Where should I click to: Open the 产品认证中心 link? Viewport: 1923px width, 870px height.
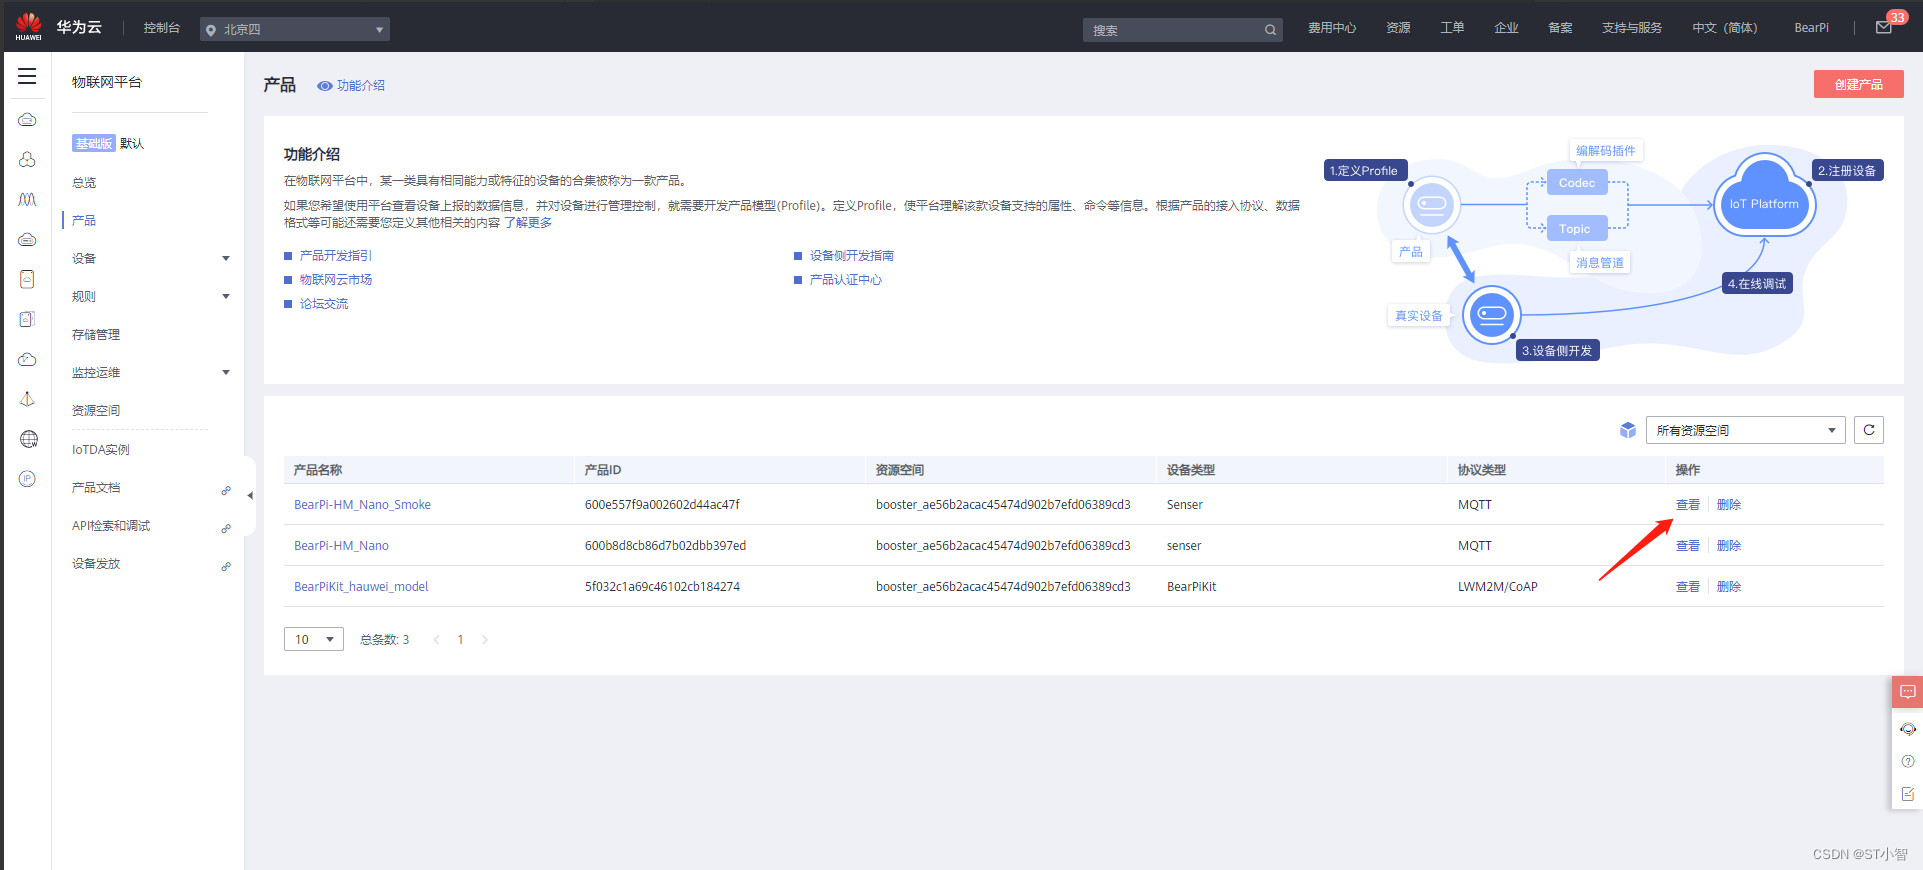coord(846,280)
